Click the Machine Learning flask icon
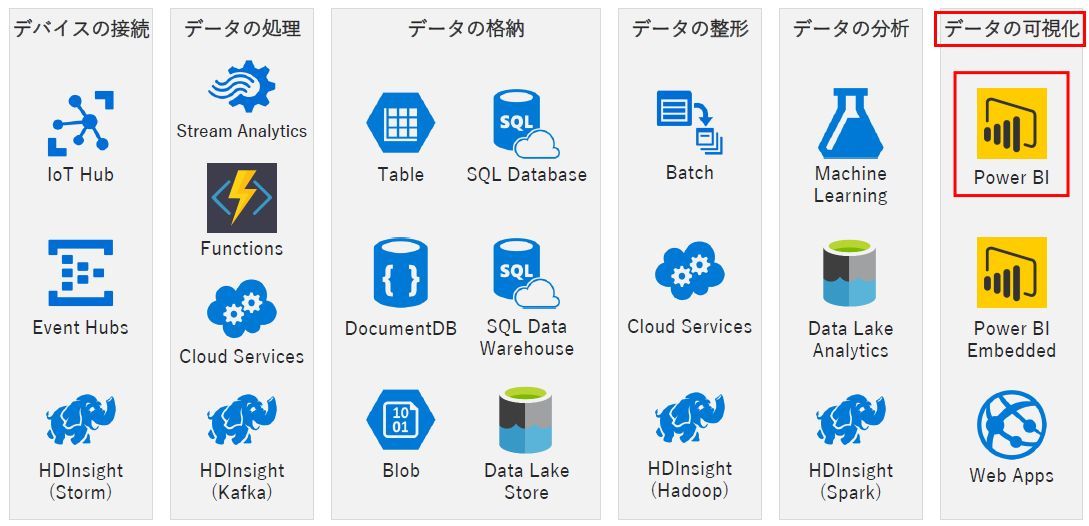 click(x=850, y=122)
